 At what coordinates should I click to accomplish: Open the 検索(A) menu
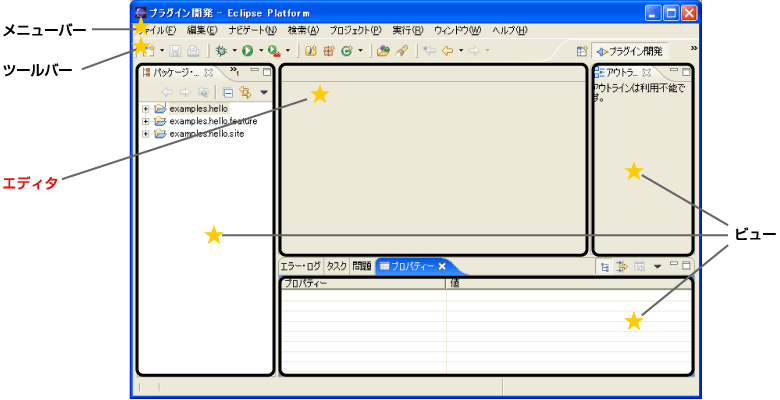pos(303,30)
